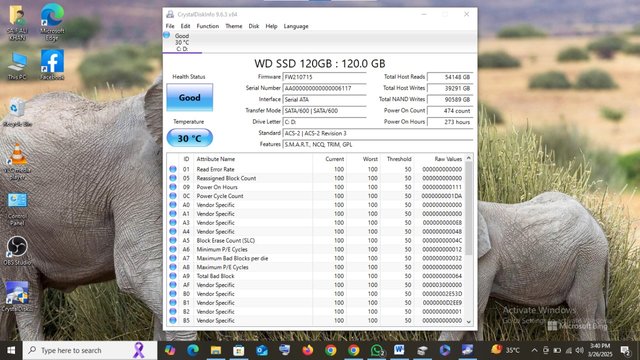
Task: Click the Threshold column header
Action: point(397,159)
